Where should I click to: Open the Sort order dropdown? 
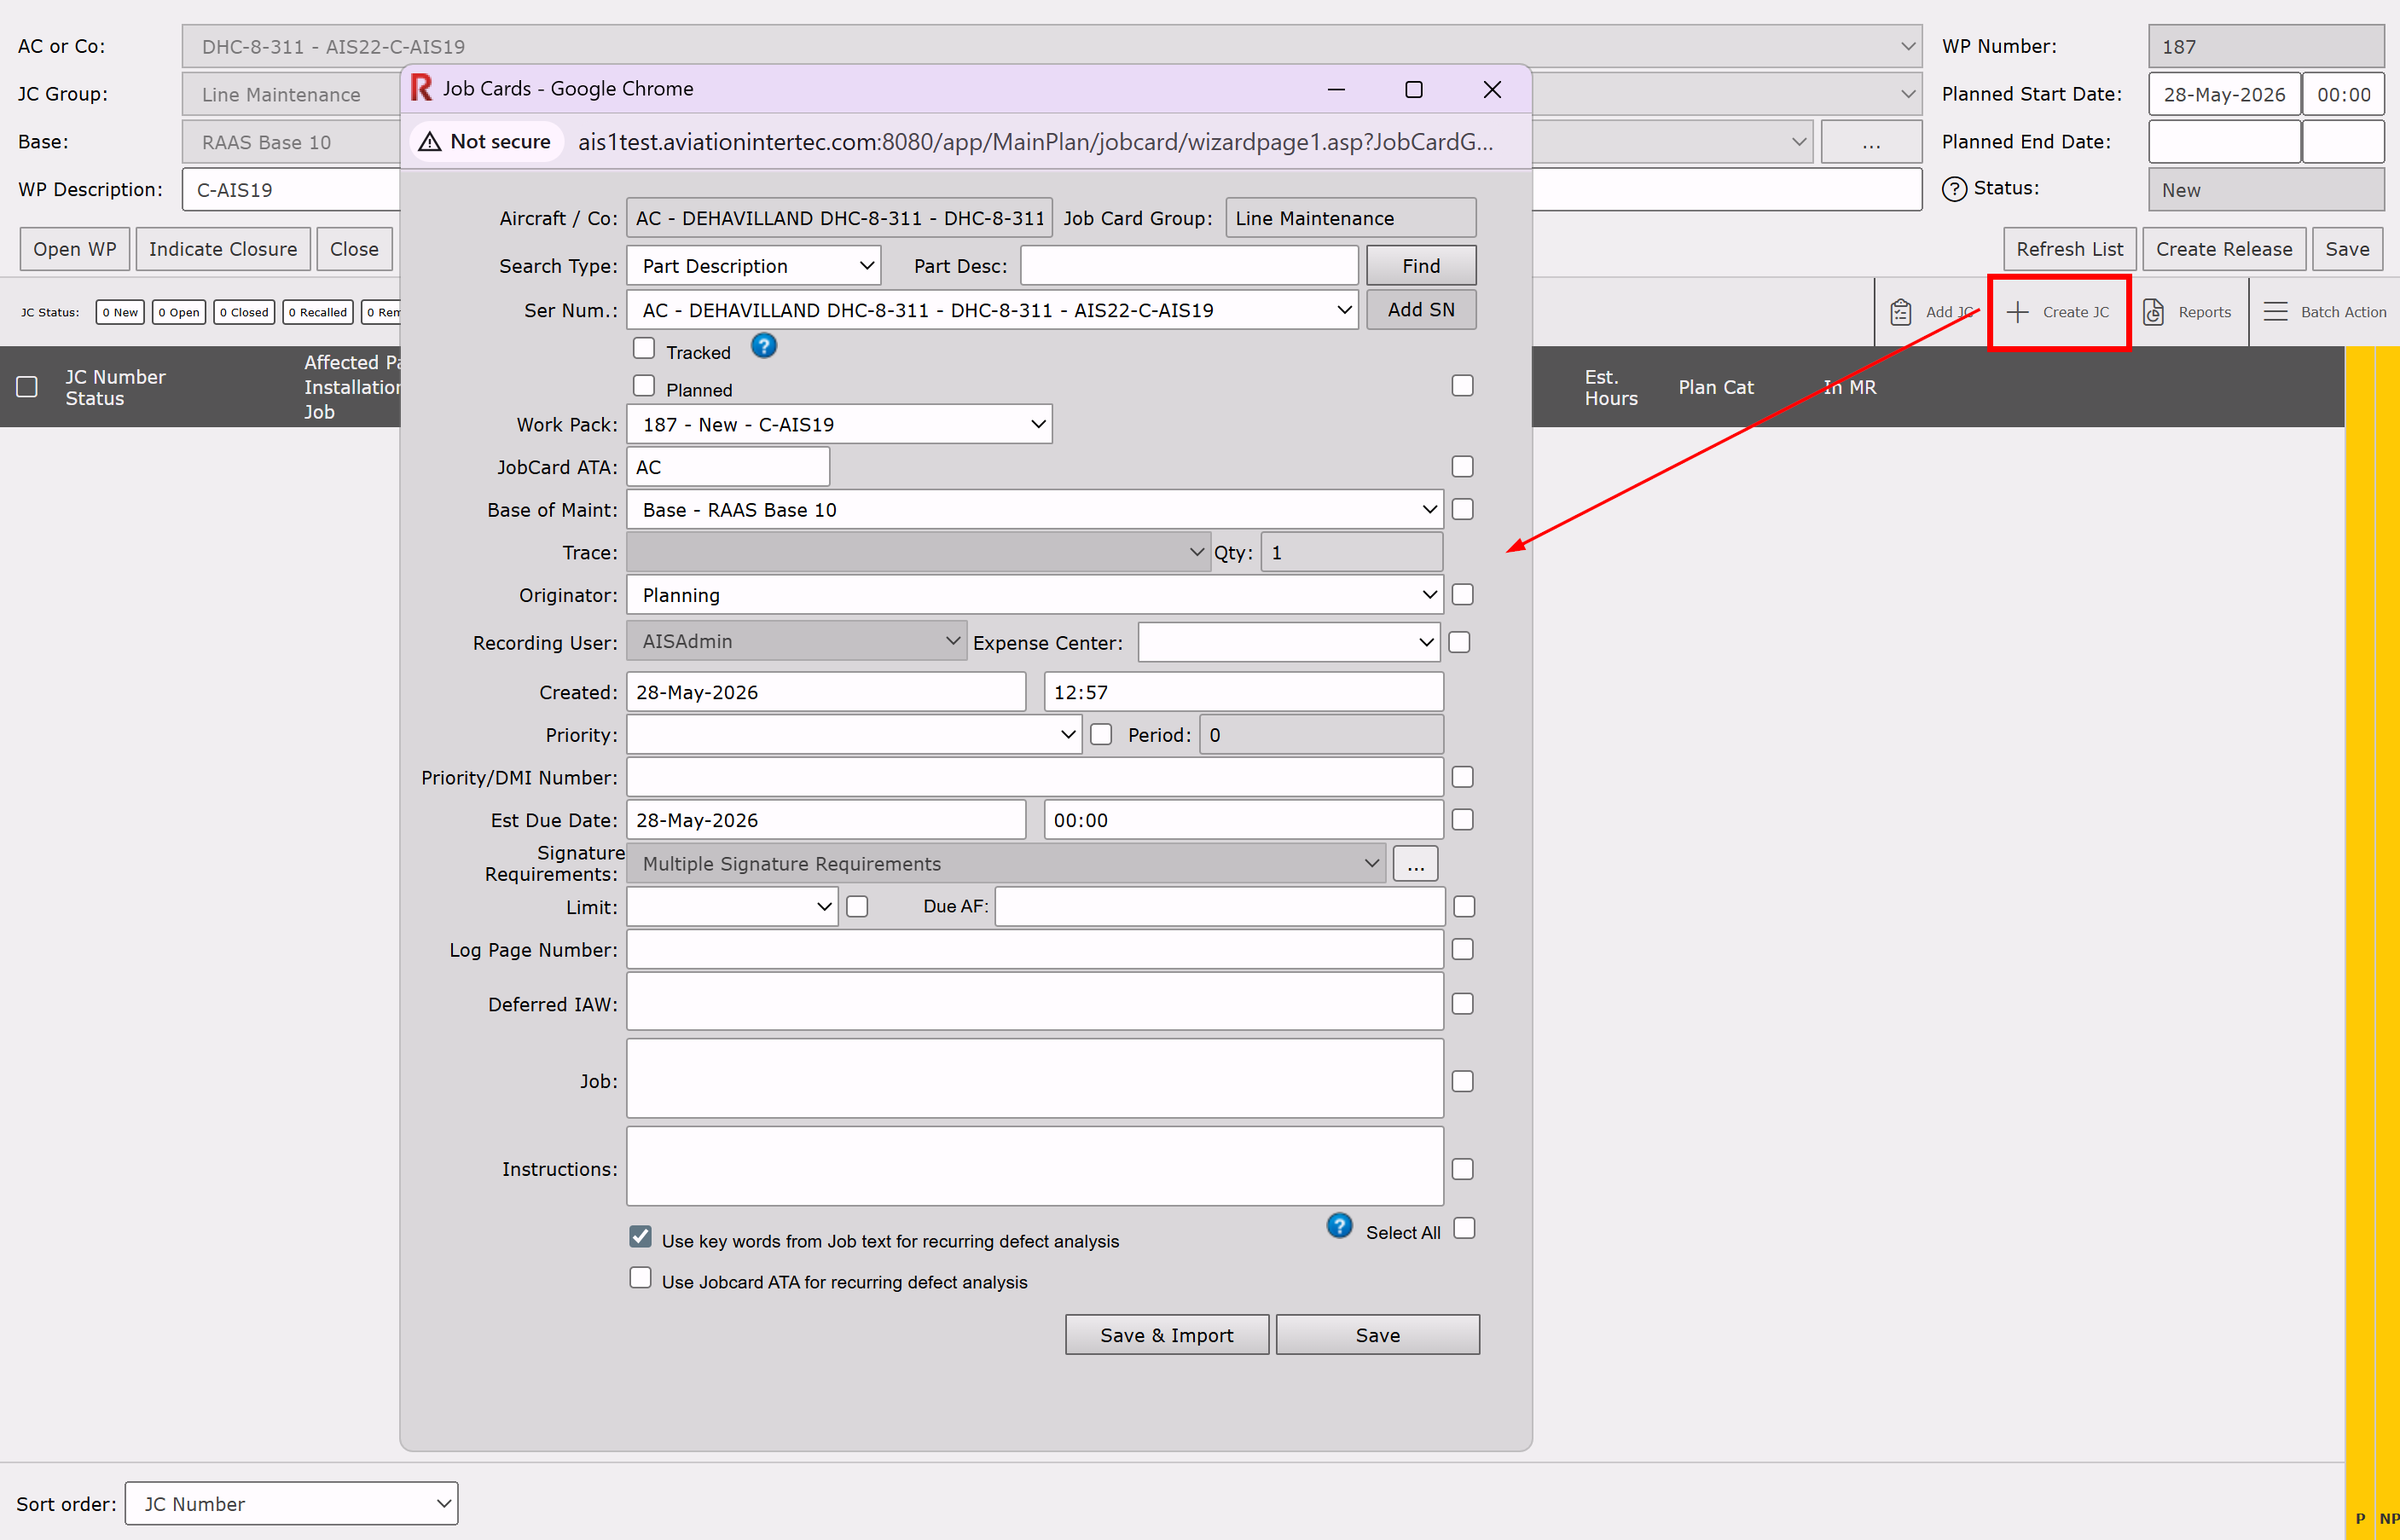click(291, 1503)
